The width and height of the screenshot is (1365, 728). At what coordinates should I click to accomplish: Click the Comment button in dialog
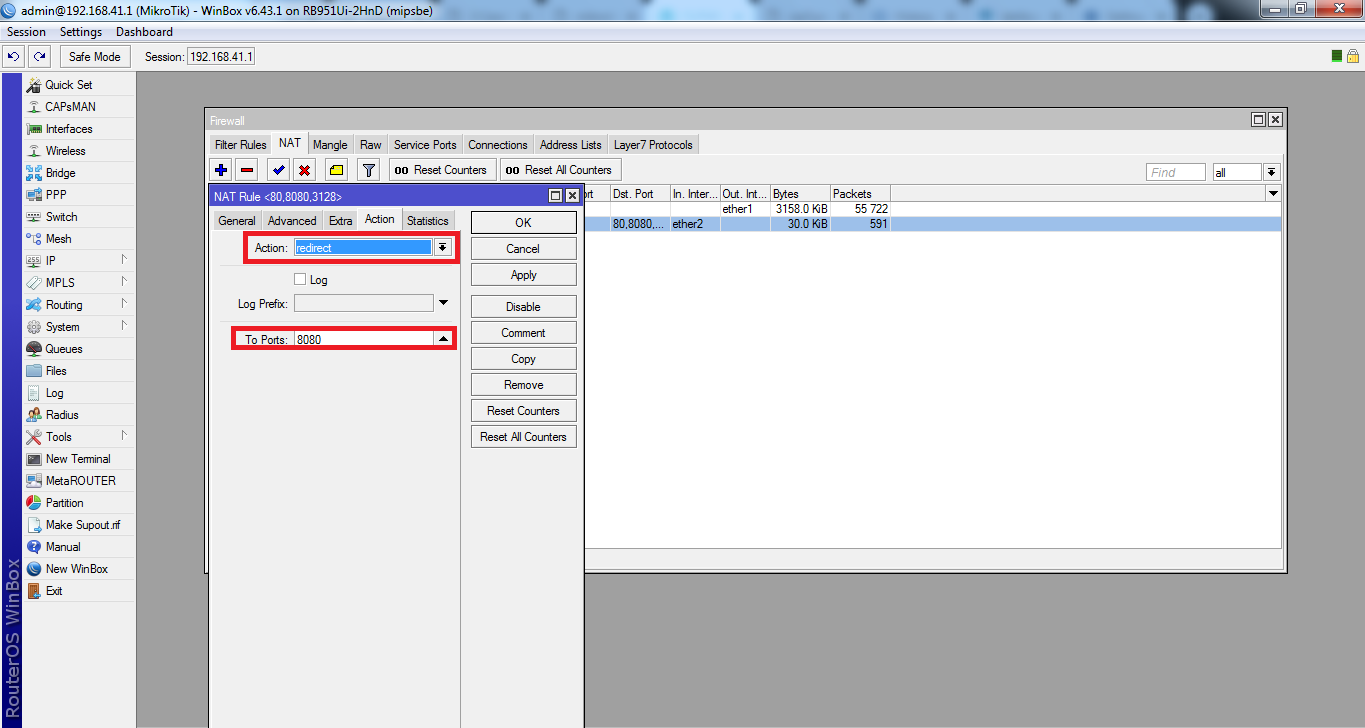pyautogui.click(x=524, y=333)
